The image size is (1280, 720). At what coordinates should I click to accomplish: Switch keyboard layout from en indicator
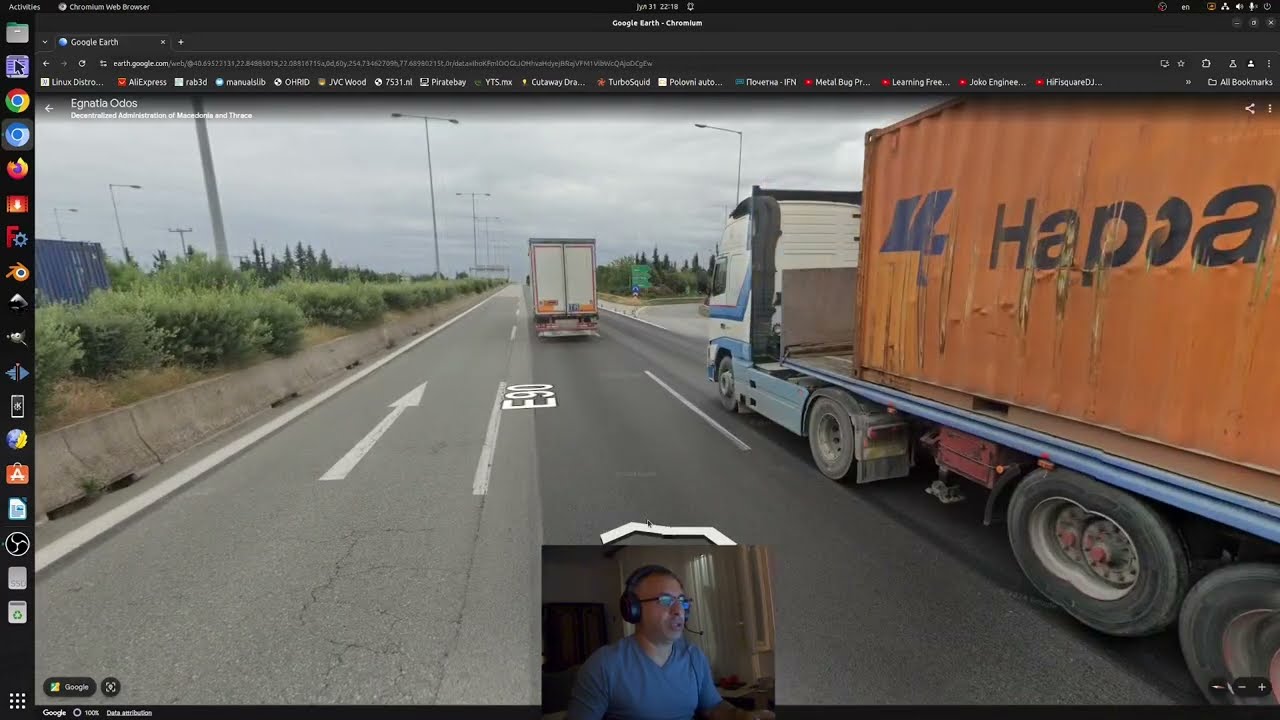(x=1186, y=7)
